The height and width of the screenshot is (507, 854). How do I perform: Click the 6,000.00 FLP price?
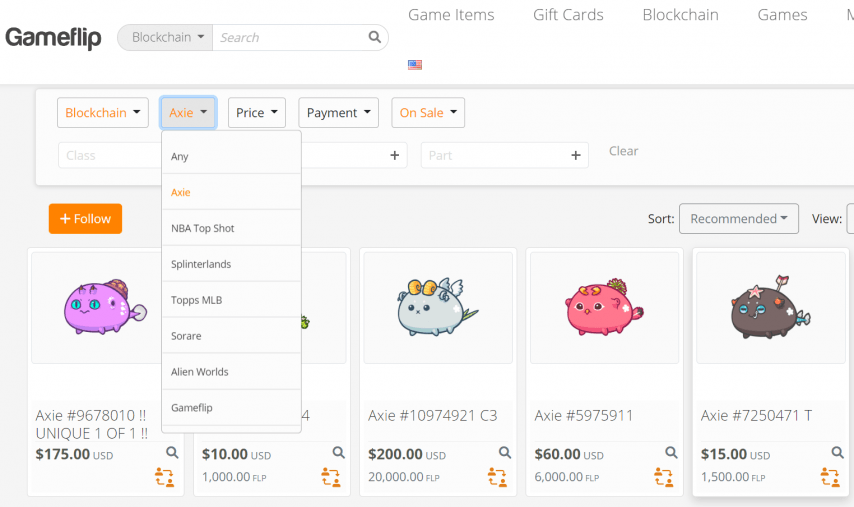(566, 477)
